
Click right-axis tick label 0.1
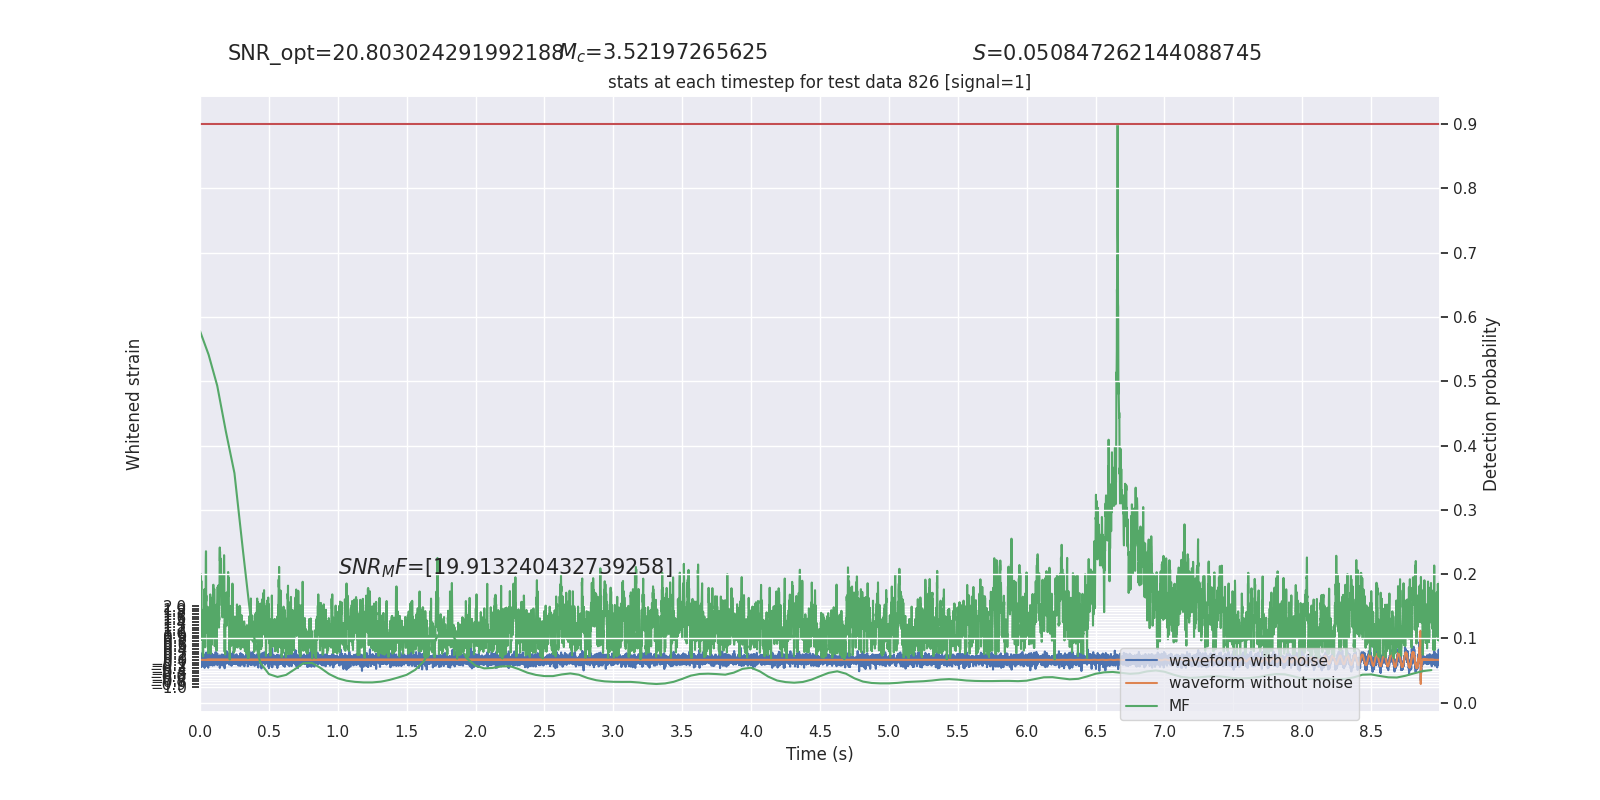pos(1465,639)
